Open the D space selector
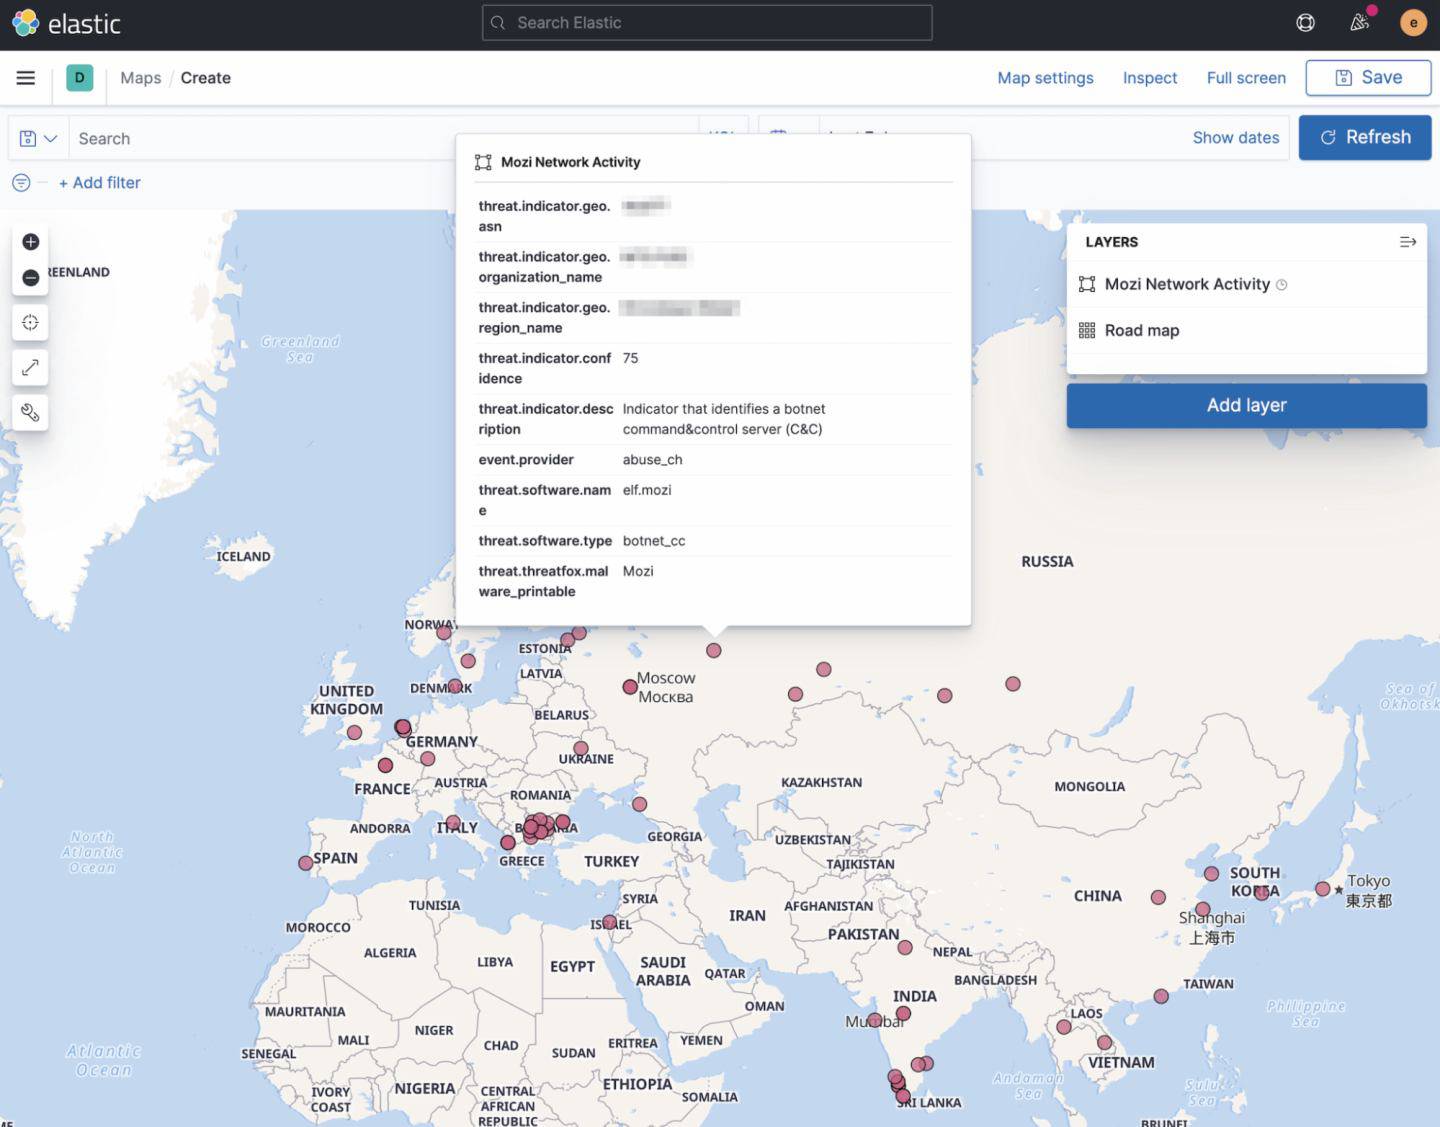 (79, 77)
